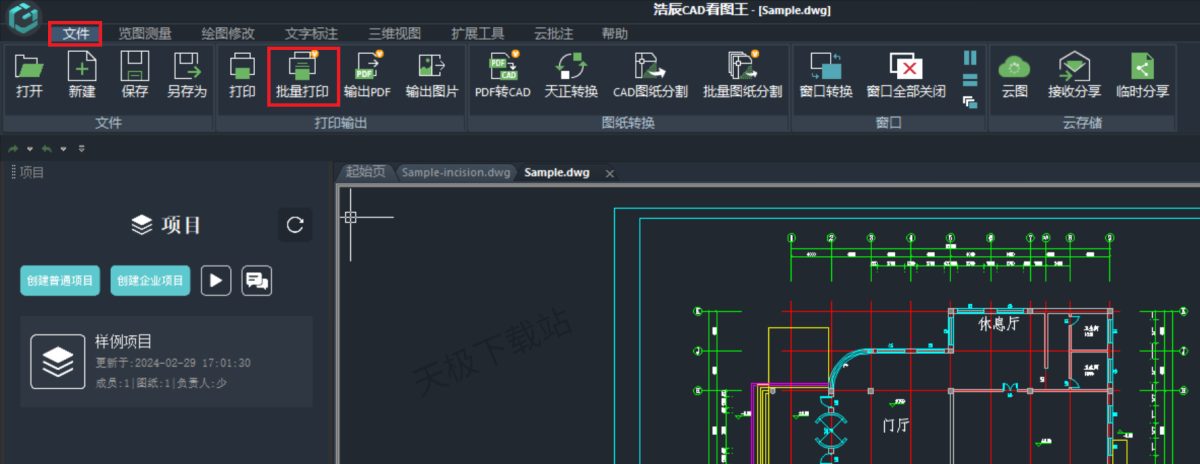Open the chat message icon in project panel
This screenshot has height=464, width=1200.
click(x=257, y=281)
